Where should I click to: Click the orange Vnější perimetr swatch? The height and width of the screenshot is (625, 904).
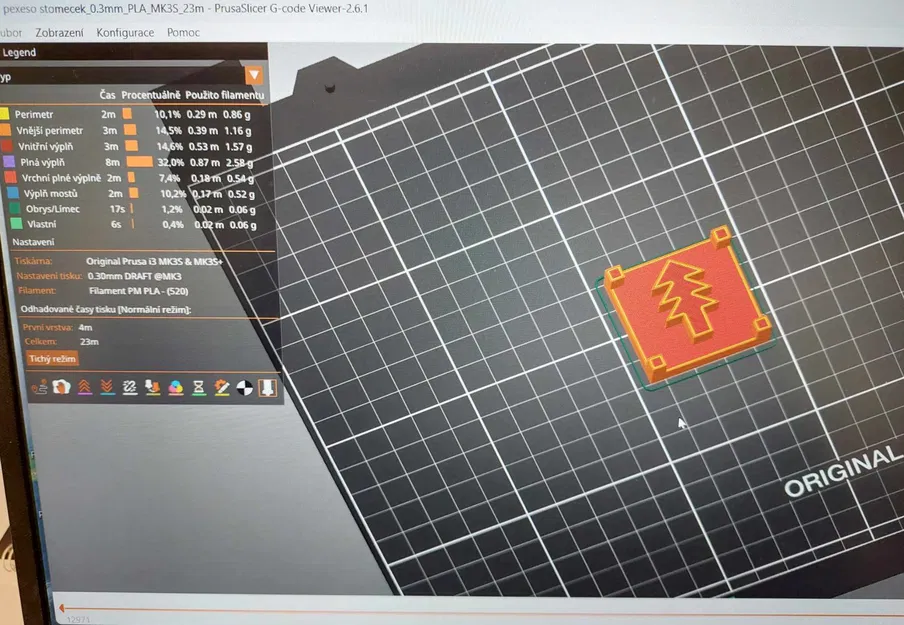(x=5, y=130)
